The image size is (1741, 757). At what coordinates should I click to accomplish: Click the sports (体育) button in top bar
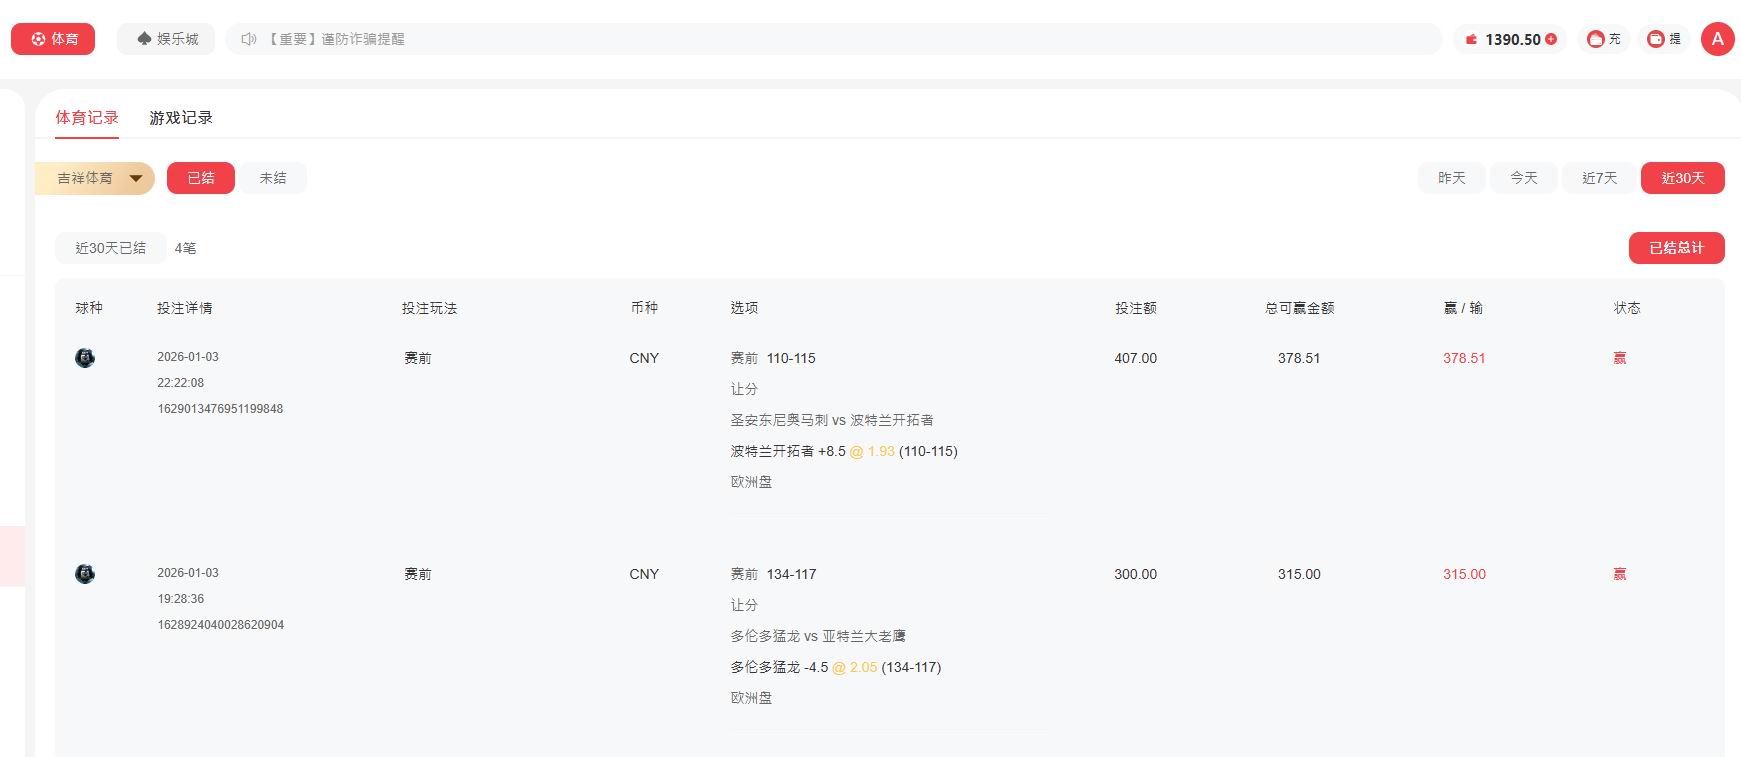53,39
